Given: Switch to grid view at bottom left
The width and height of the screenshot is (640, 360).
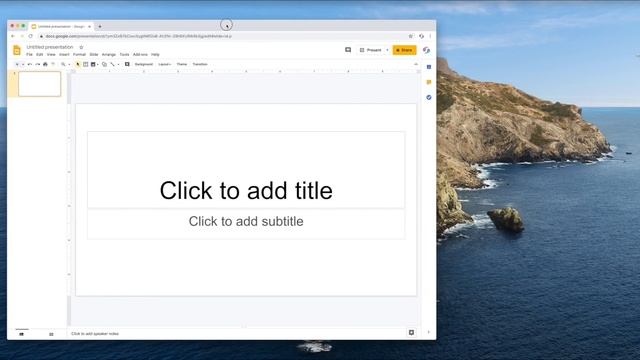Looking at the screenshot, I should pyautogui.click(x=51, y=334).
